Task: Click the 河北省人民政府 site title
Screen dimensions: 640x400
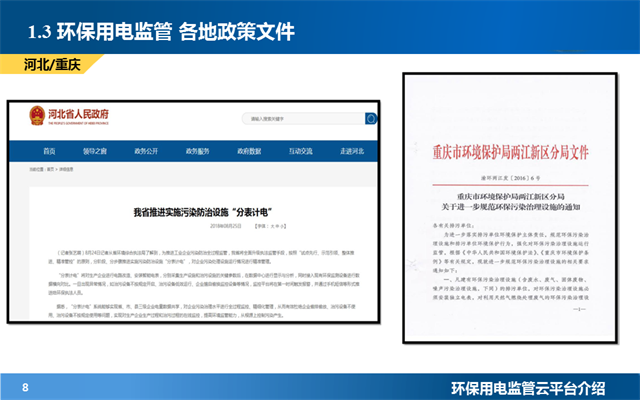Action: 78,114
